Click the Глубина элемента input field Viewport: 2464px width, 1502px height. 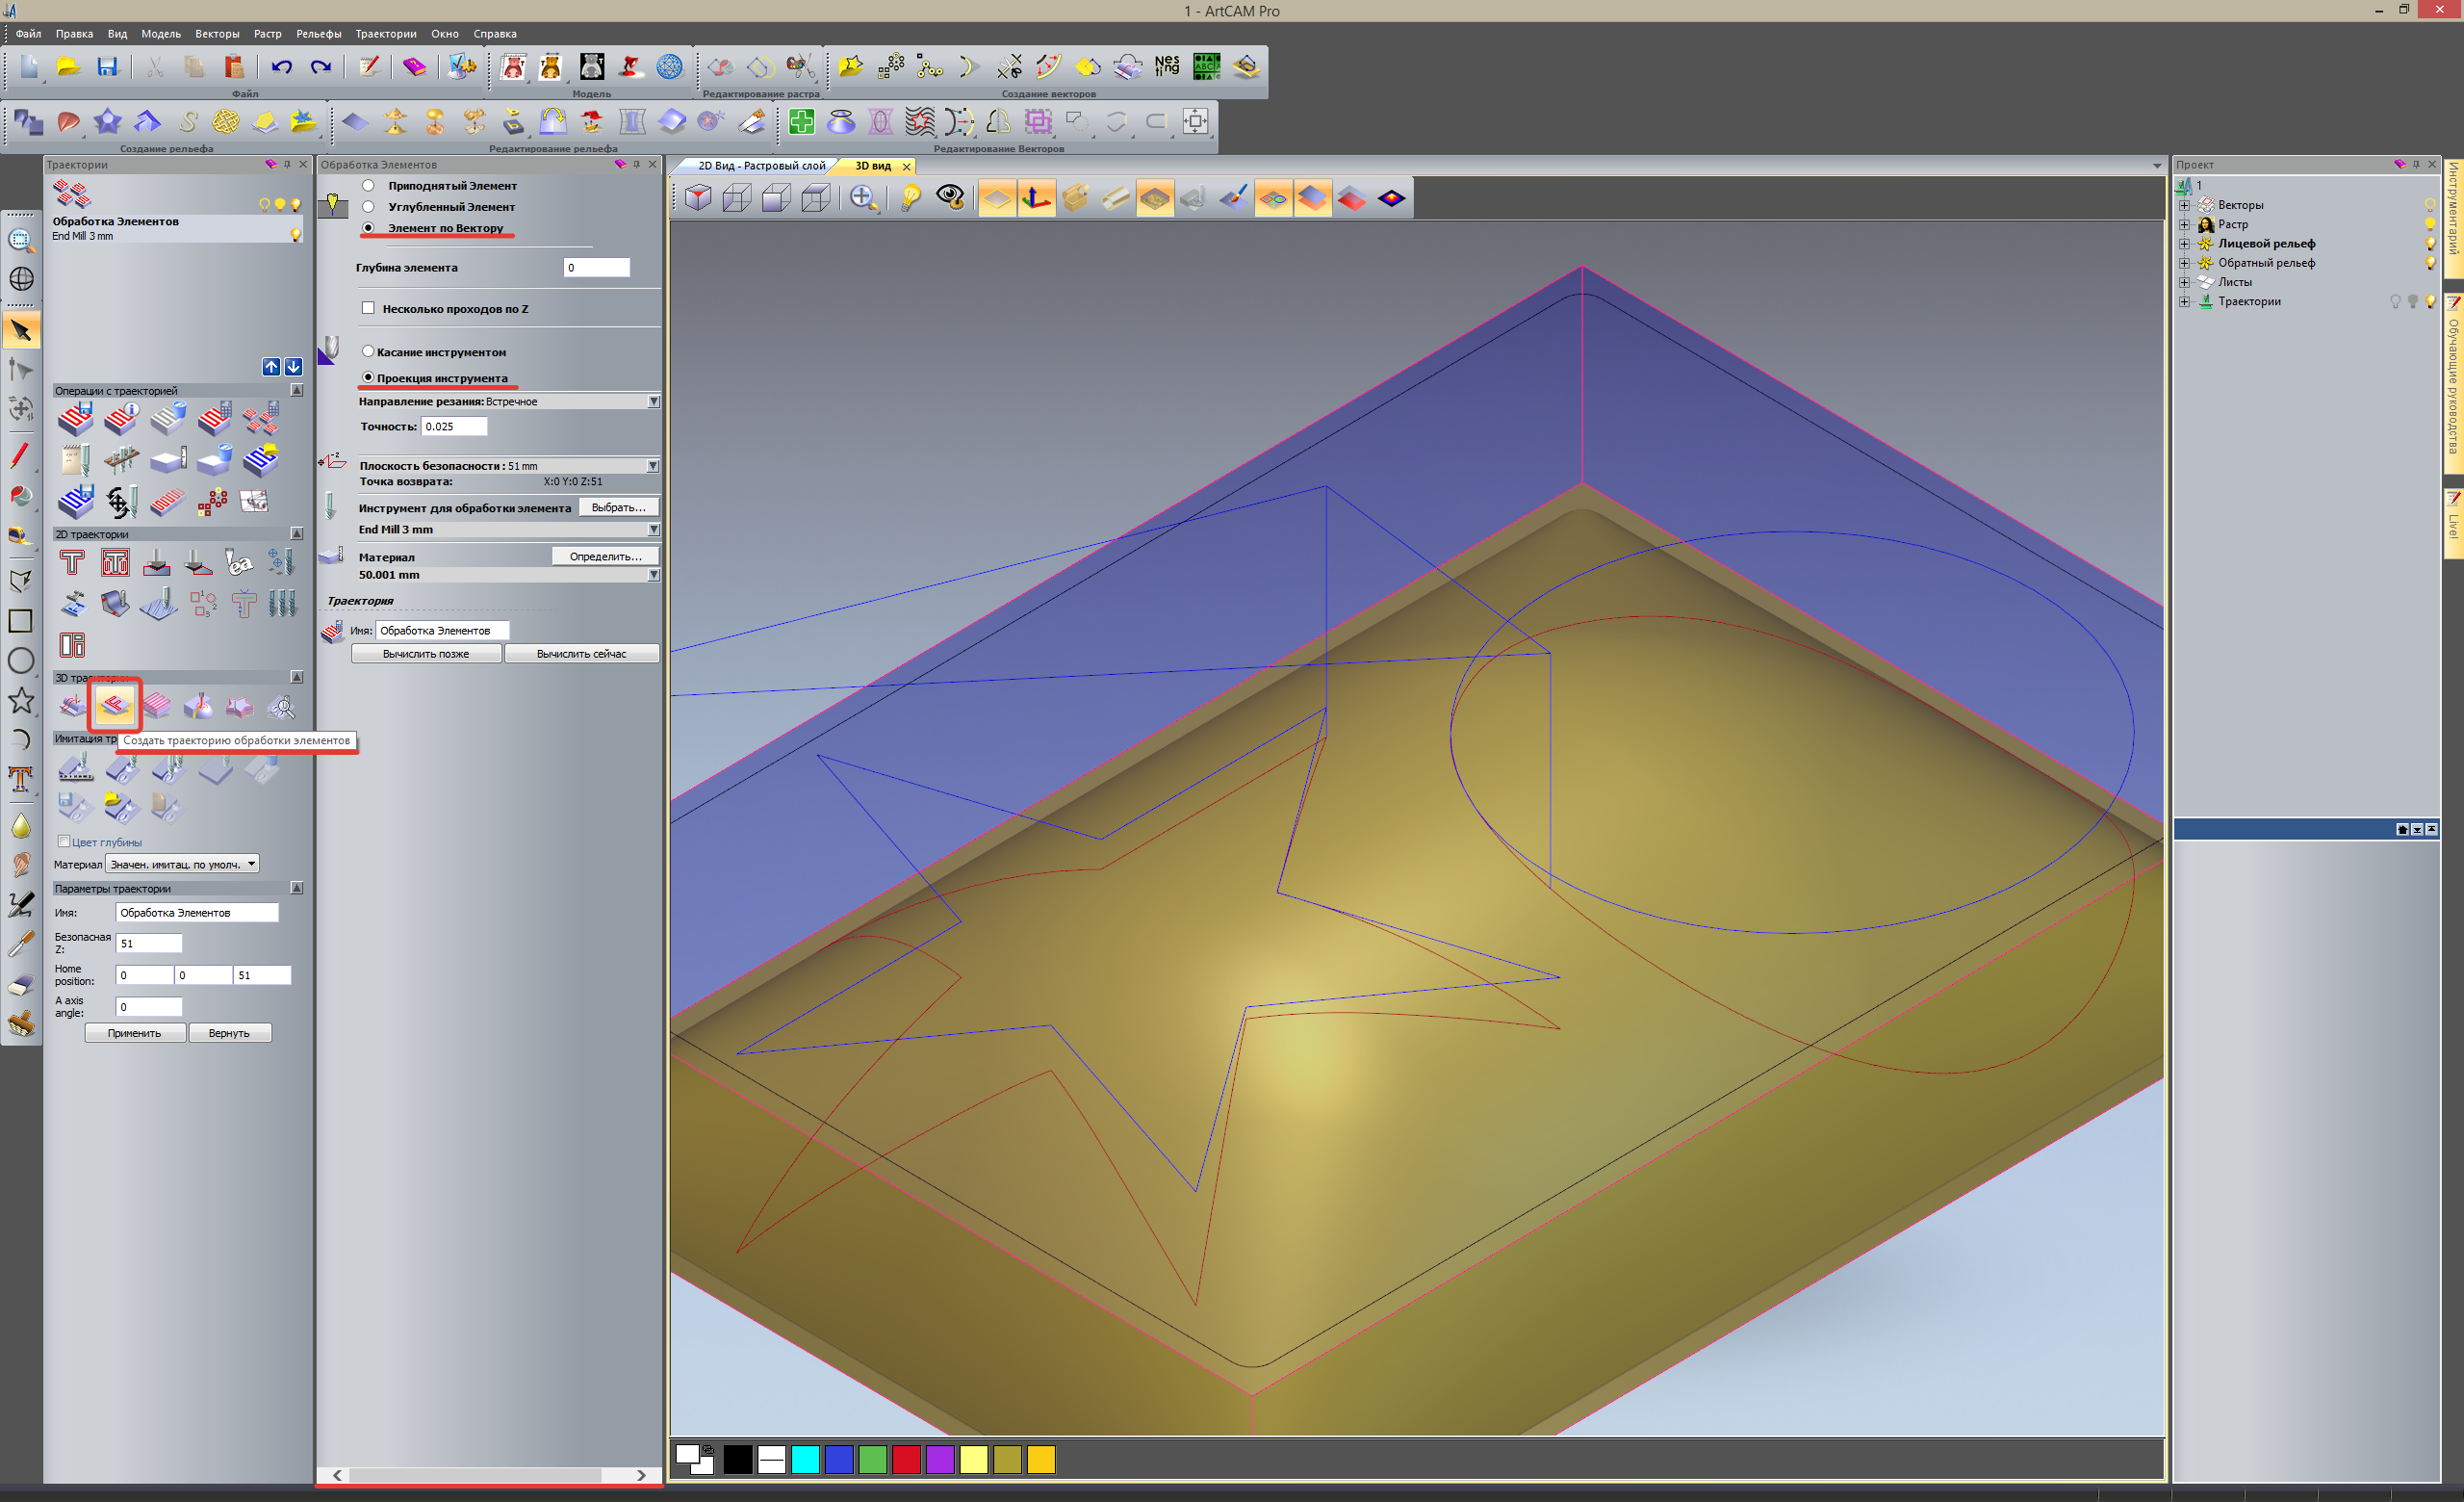[596, 268]
